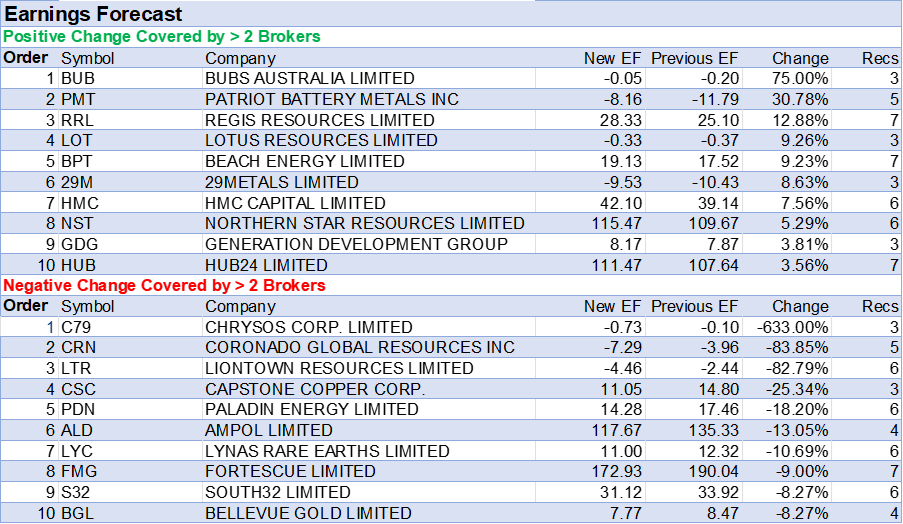Select LOTUS RESOURCES LIMITED cell
The width and height of the screenshot is (903, 524).
pos(321,140)
